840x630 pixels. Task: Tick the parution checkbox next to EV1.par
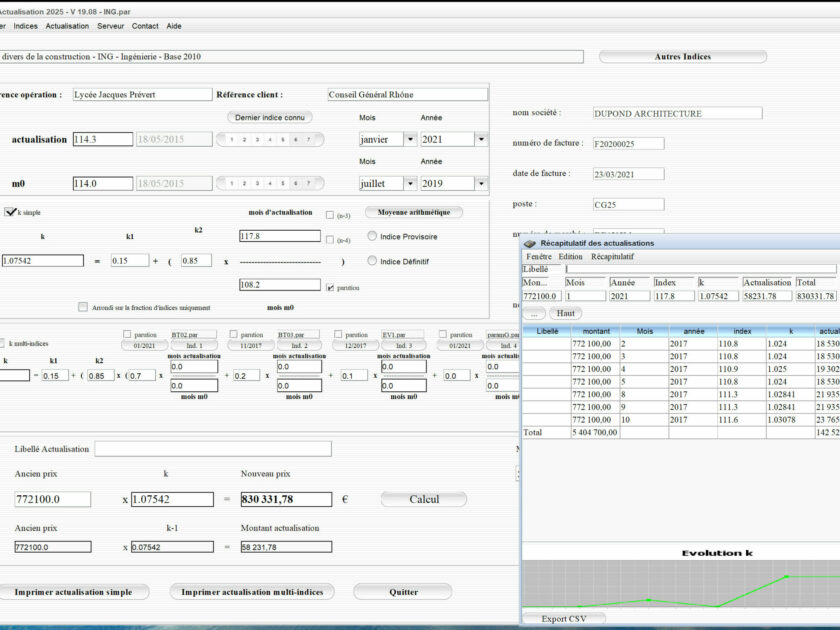338,334
